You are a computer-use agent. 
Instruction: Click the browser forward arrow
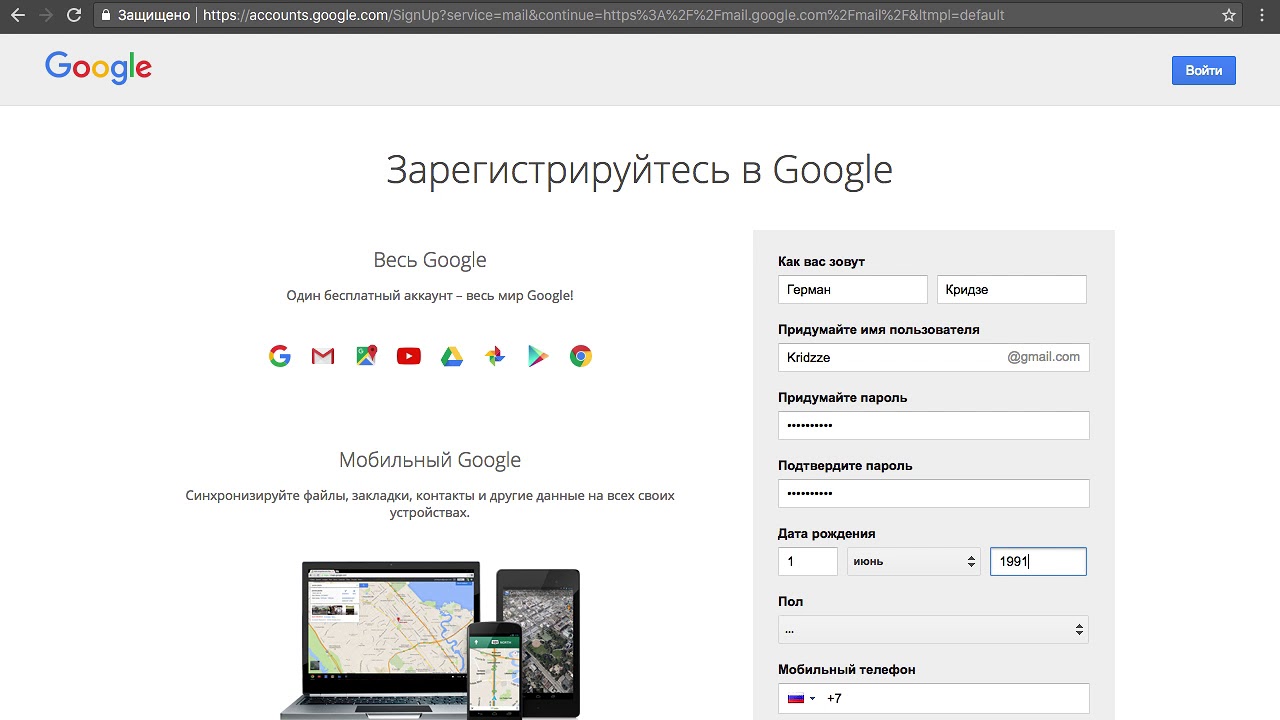(45, 15)
